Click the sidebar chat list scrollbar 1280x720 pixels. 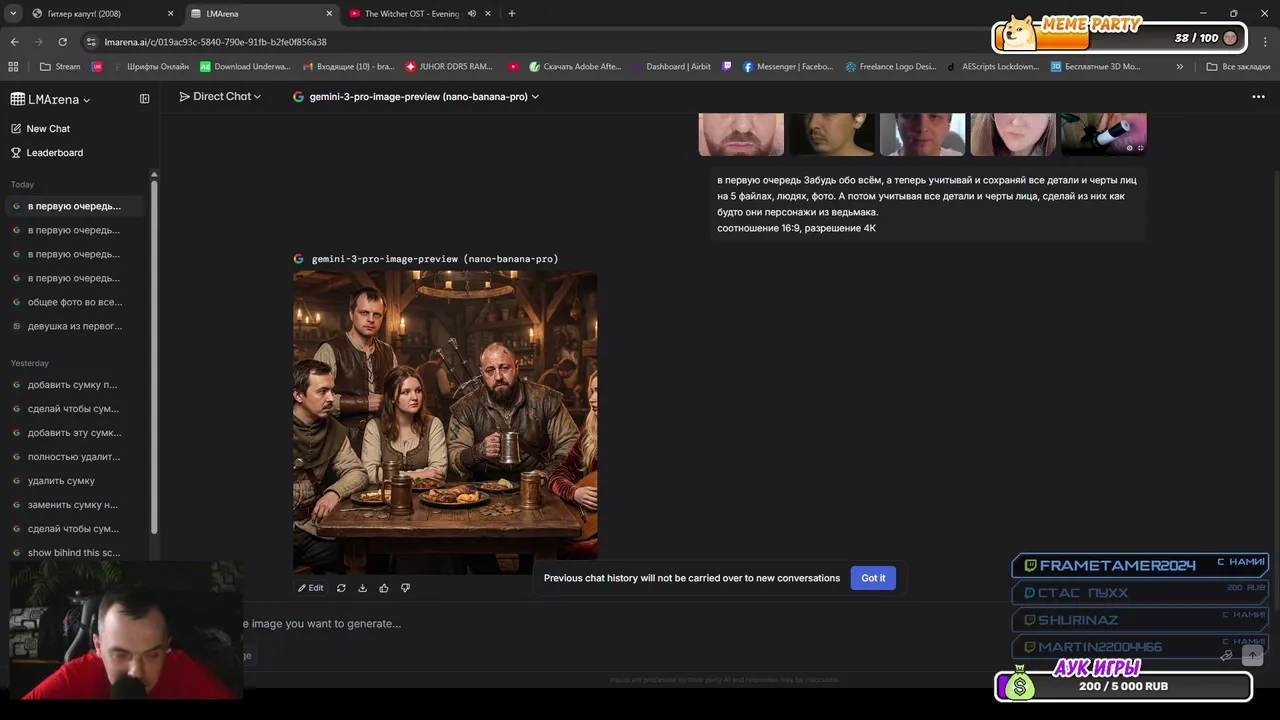[x=154, y=355]
